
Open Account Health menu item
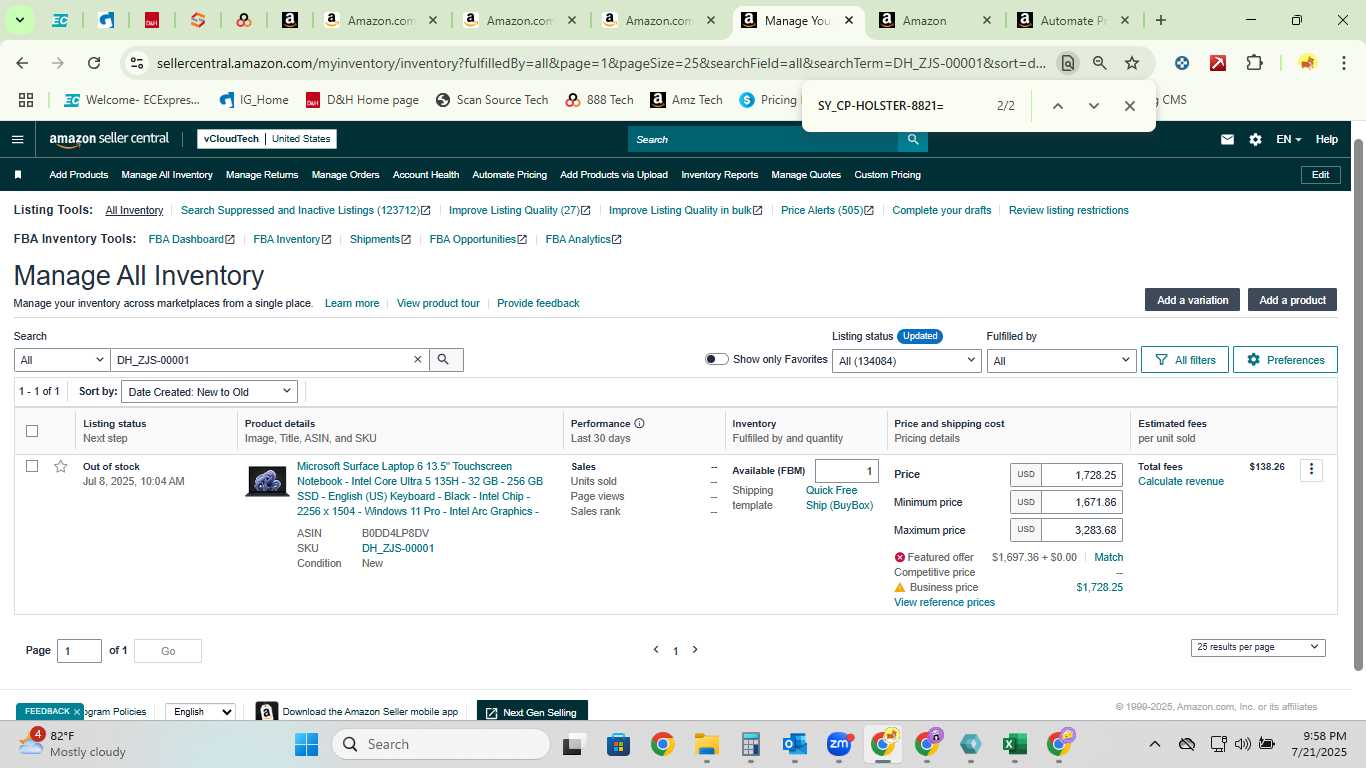pos(426,175)
